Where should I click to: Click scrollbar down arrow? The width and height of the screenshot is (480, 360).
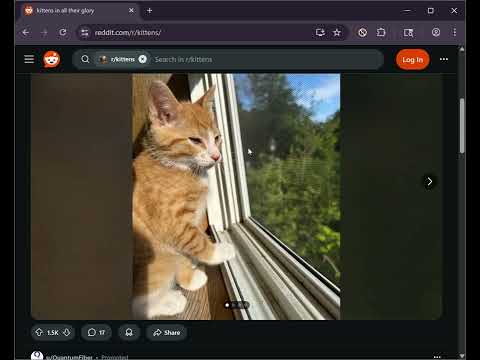[462, 356]
